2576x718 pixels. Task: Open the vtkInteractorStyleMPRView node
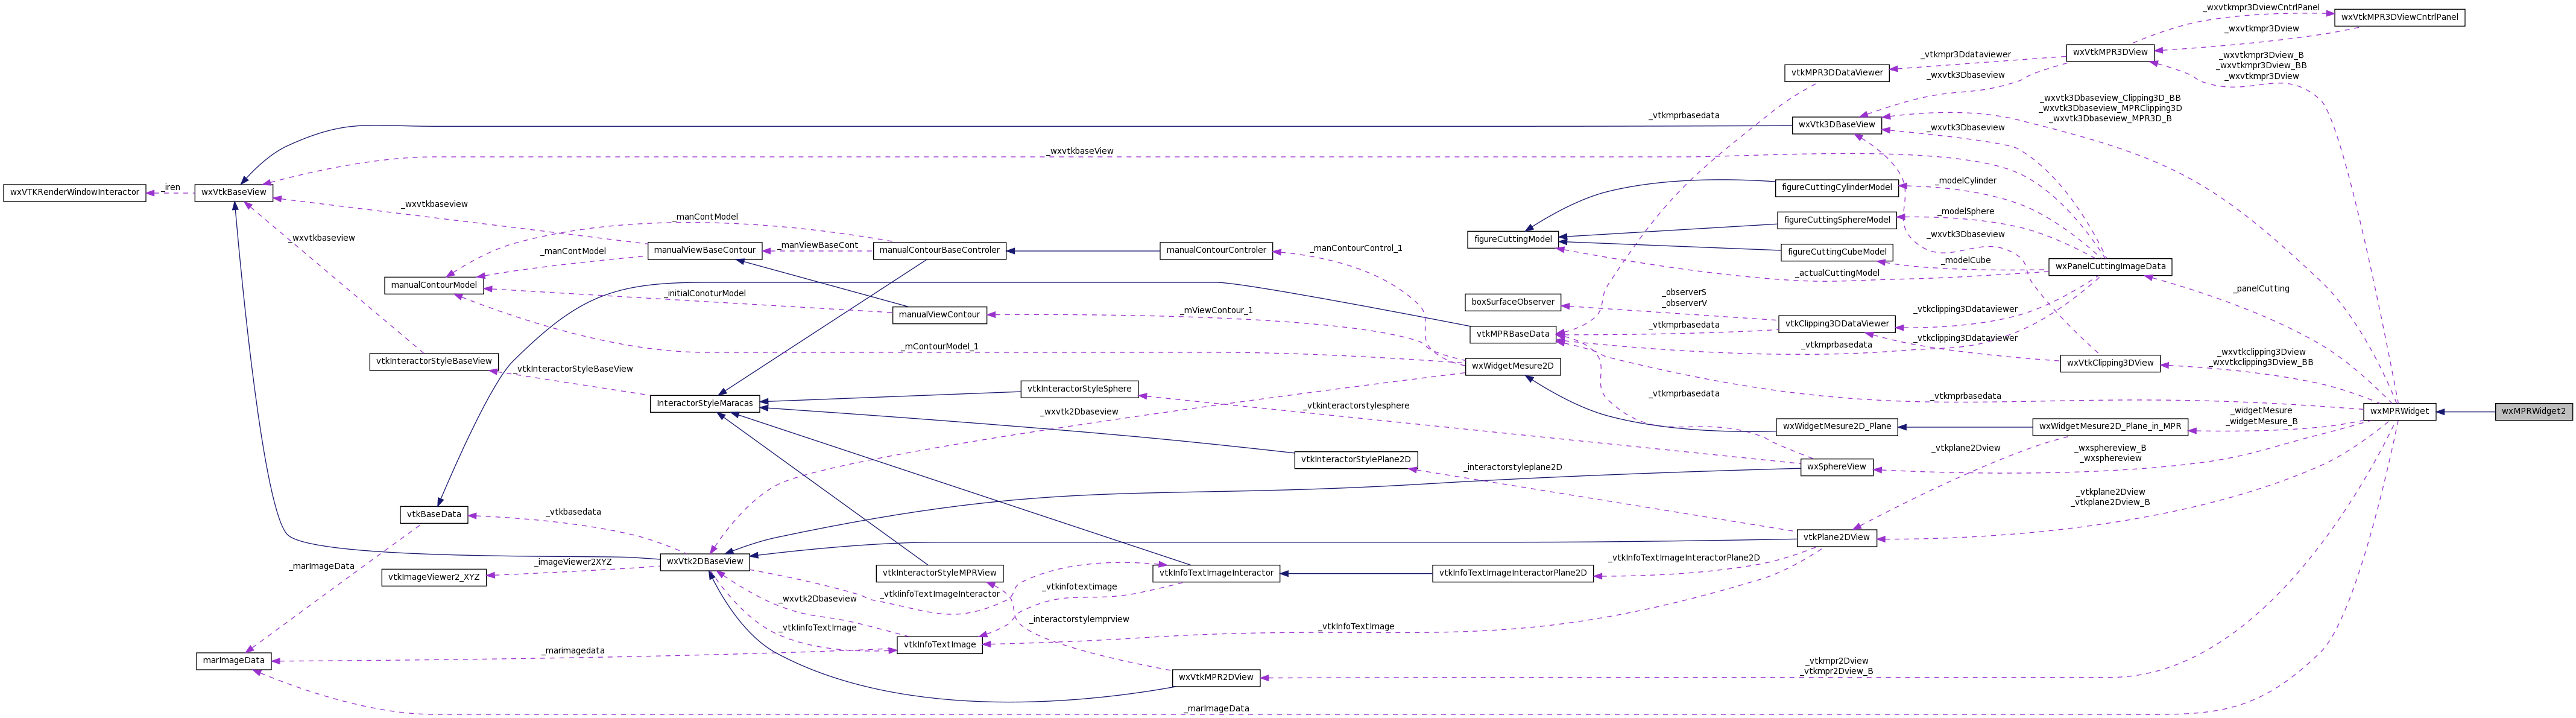(x=940, y=574)
